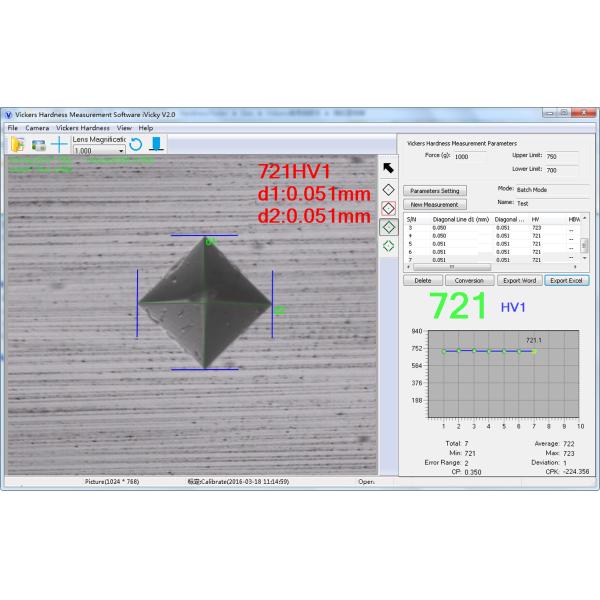
Task: Click the Upper Limit value field
Action: pyautogui.click(x=565, y=157)
